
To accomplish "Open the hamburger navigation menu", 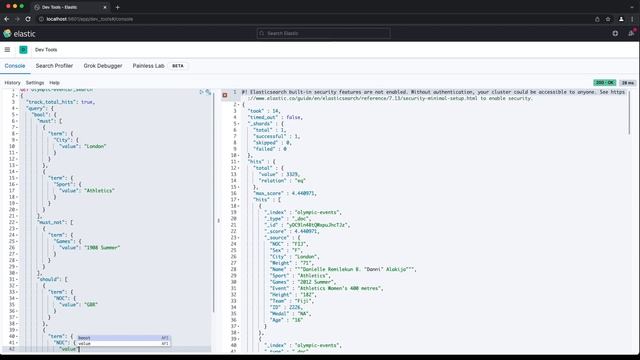I will tap(7, 49).
